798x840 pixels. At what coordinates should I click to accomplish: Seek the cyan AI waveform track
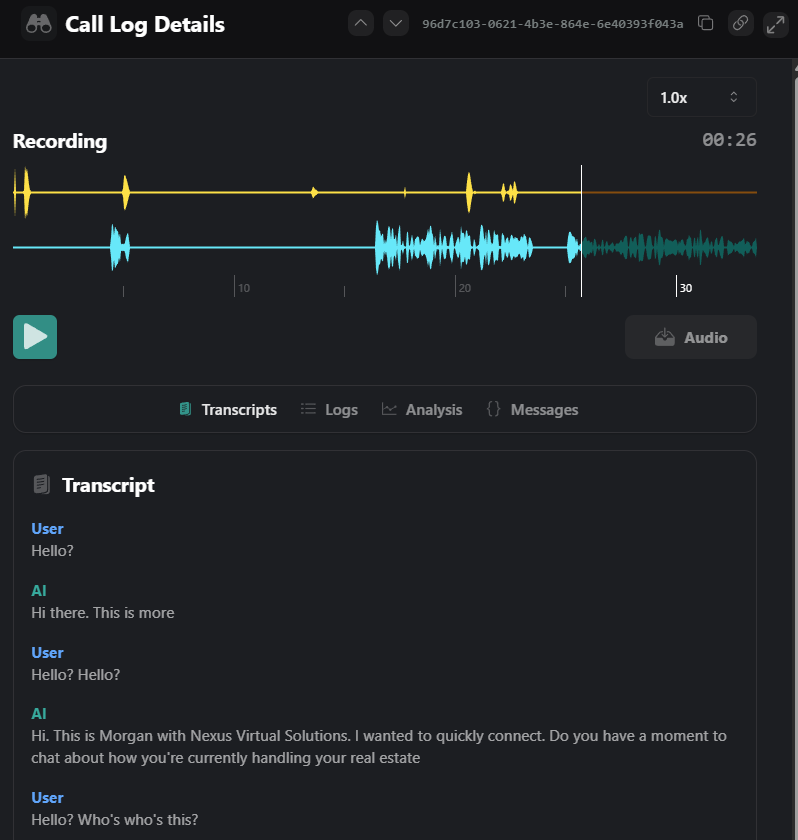point(385,248)
